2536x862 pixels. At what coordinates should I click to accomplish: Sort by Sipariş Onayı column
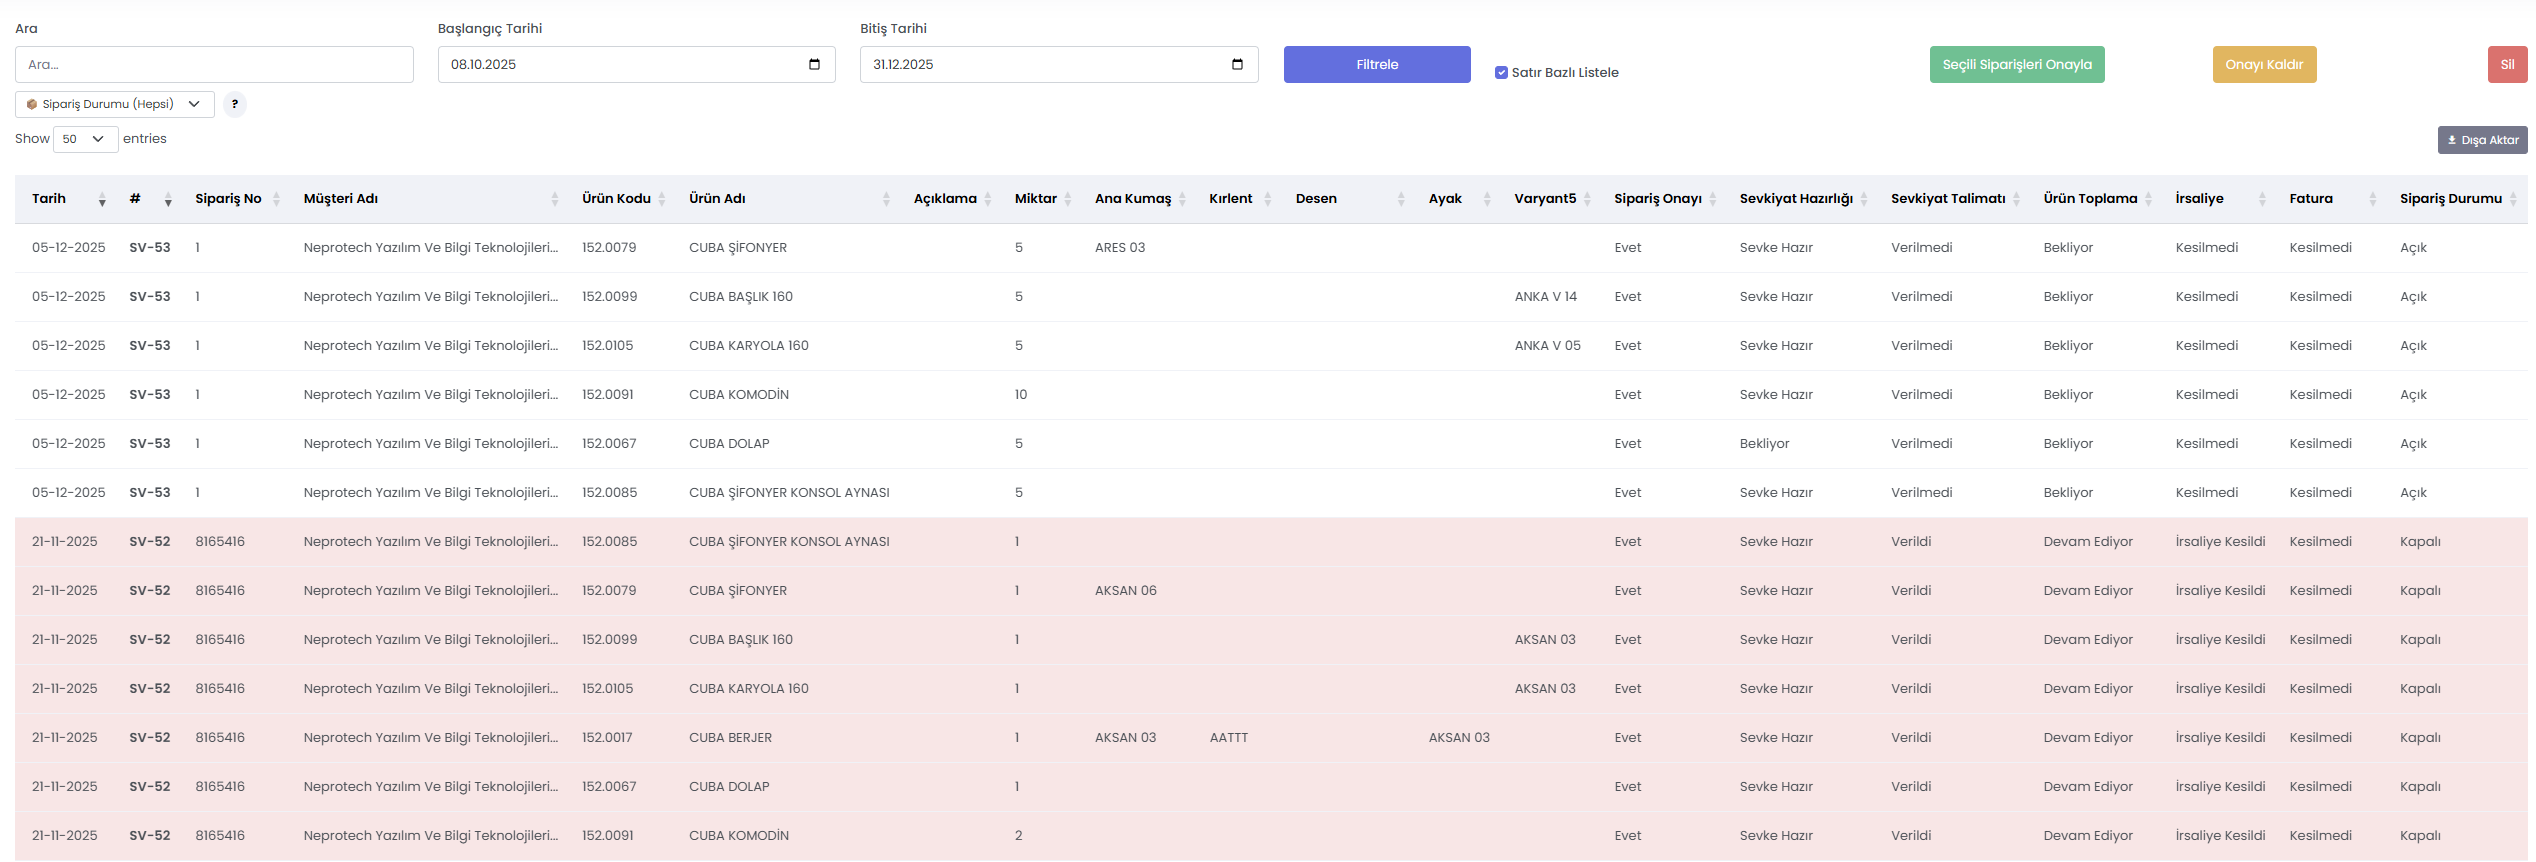(x=1665, y=199)
